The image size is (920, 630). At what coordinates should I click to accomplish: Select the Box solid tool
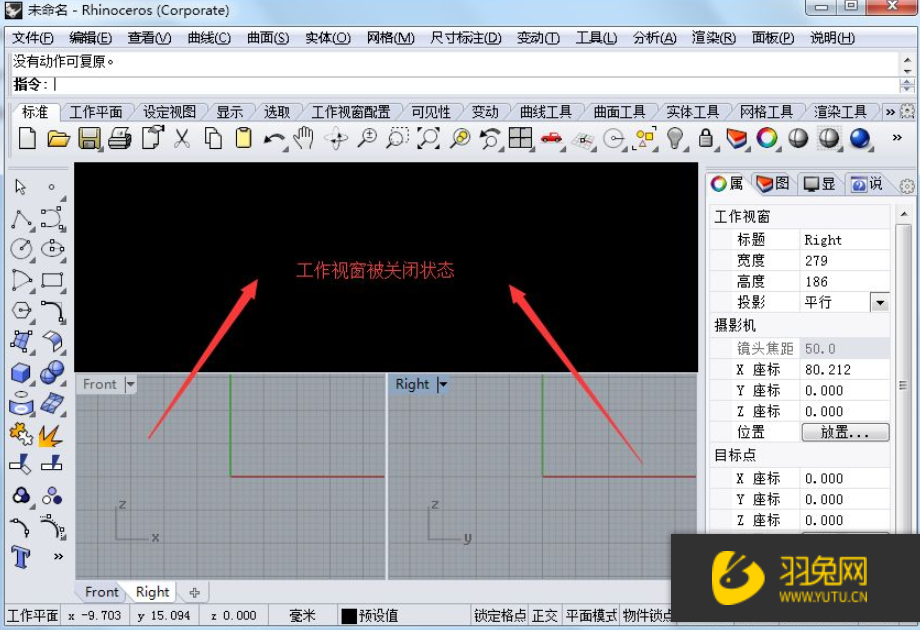pos(21,372)
